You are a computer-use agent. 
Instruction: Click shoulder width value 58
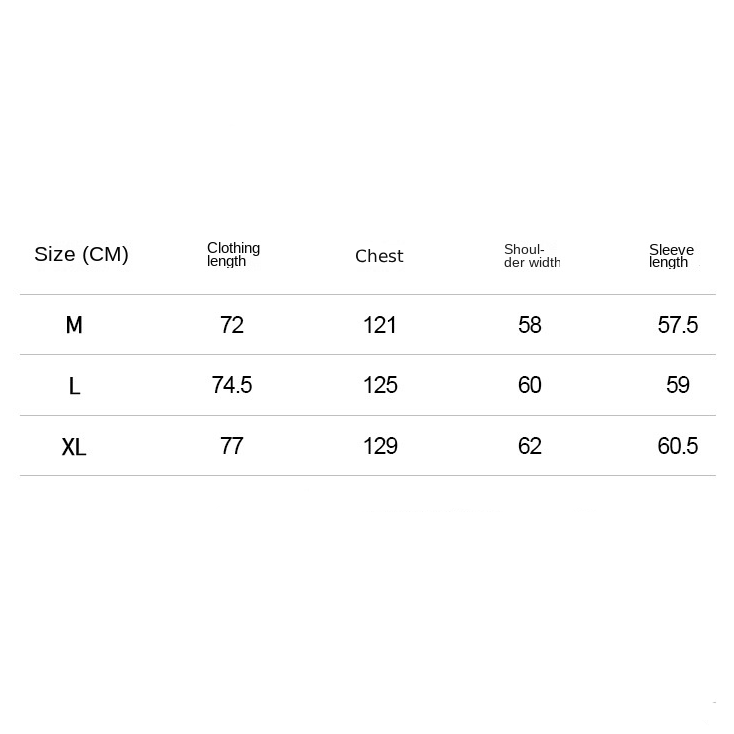click(529, 325)
